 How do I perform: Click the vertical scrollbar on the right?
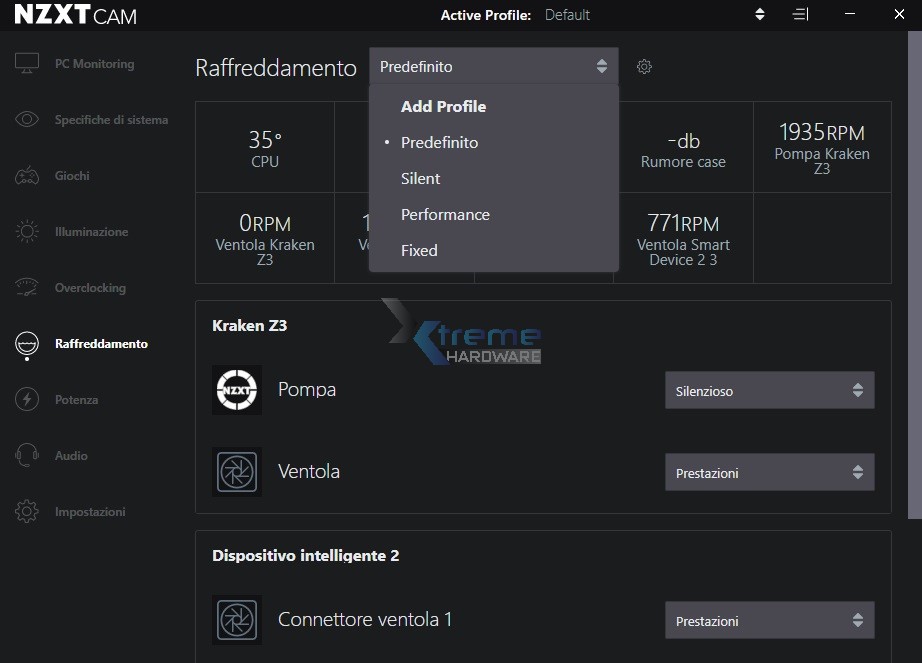915,275
